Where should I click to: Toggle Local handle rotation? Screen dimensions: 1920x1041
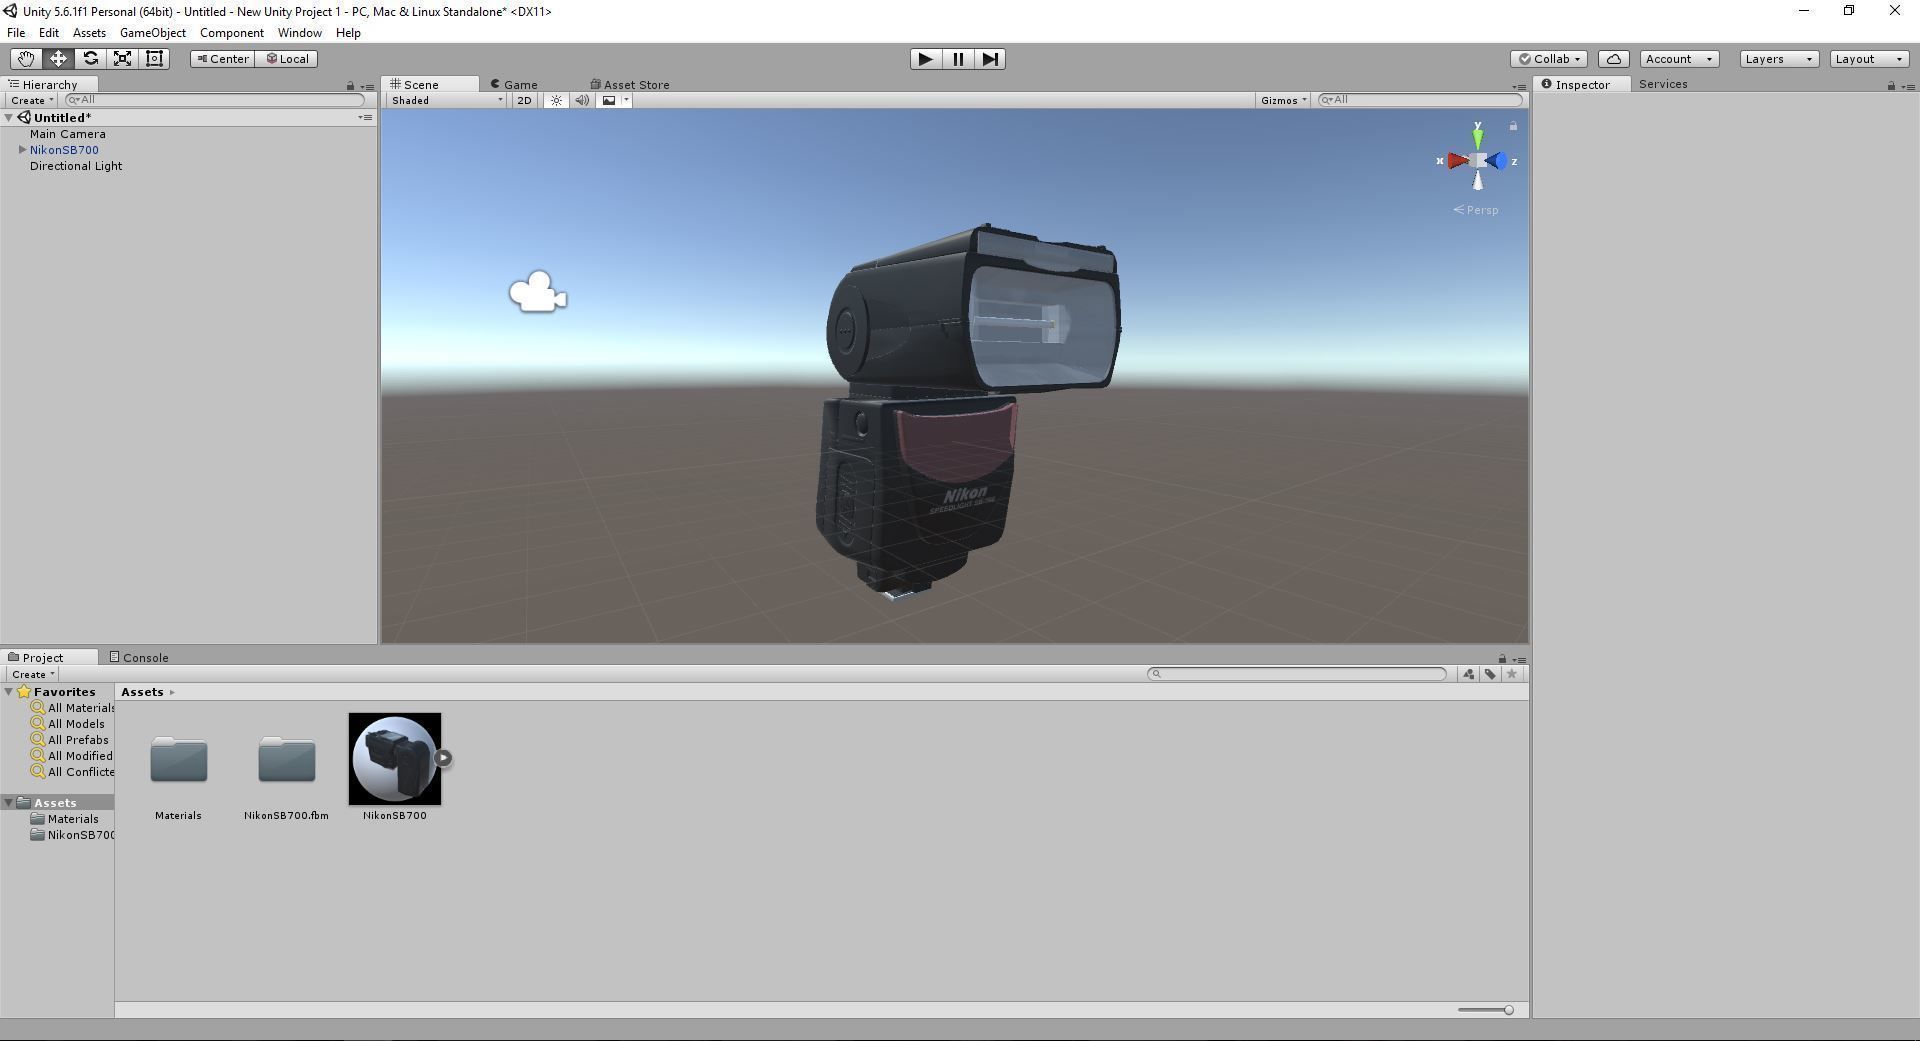[287, 59]
